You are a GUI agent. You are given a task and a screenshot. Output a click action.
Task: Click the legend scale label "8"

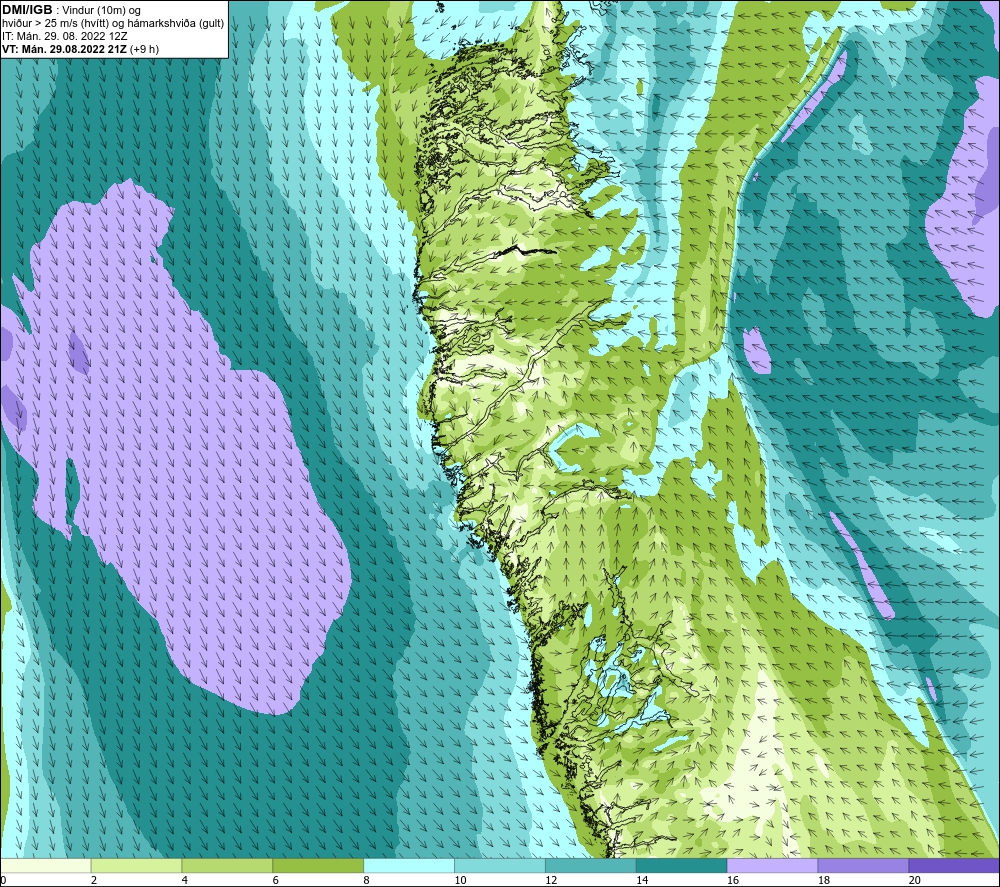click(x=366, y=880)
